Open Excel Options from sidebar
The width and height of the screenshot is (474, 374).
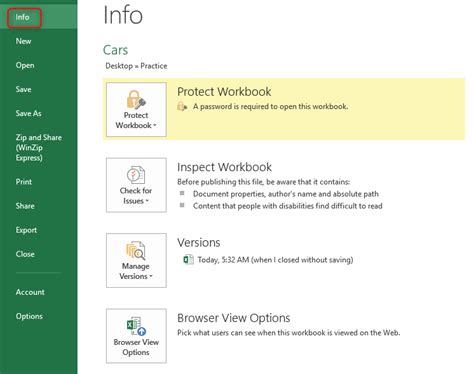(x=29, y=316)
